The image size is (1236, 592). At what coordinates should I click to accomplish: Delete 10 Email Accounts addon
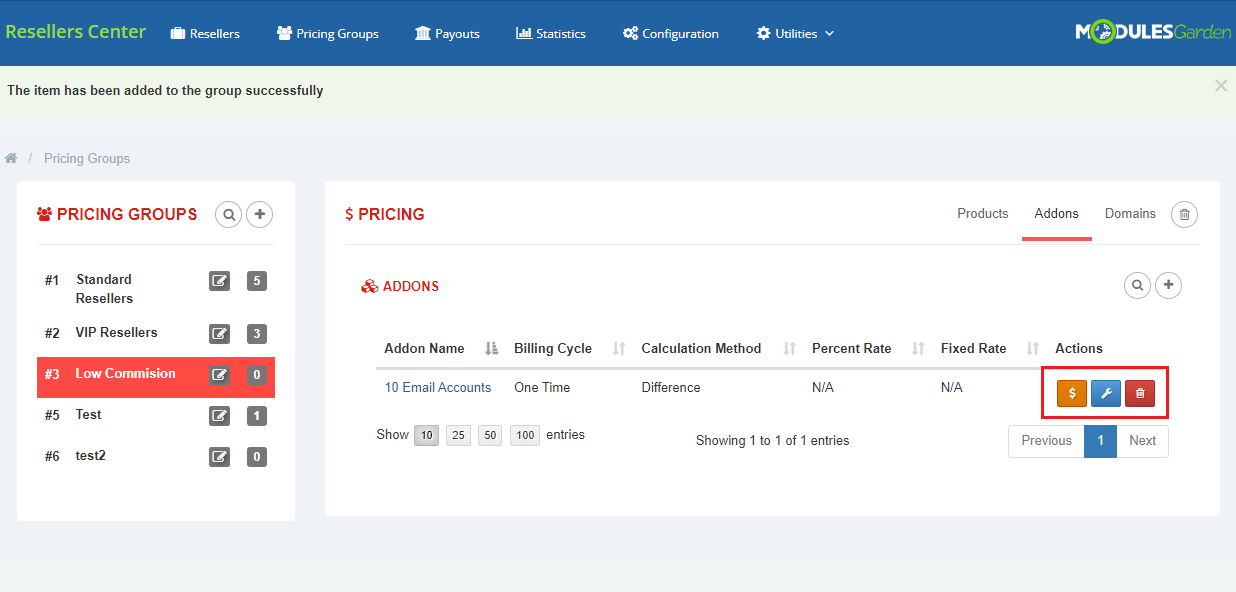pyautogui.click(x=1140, y=394)
